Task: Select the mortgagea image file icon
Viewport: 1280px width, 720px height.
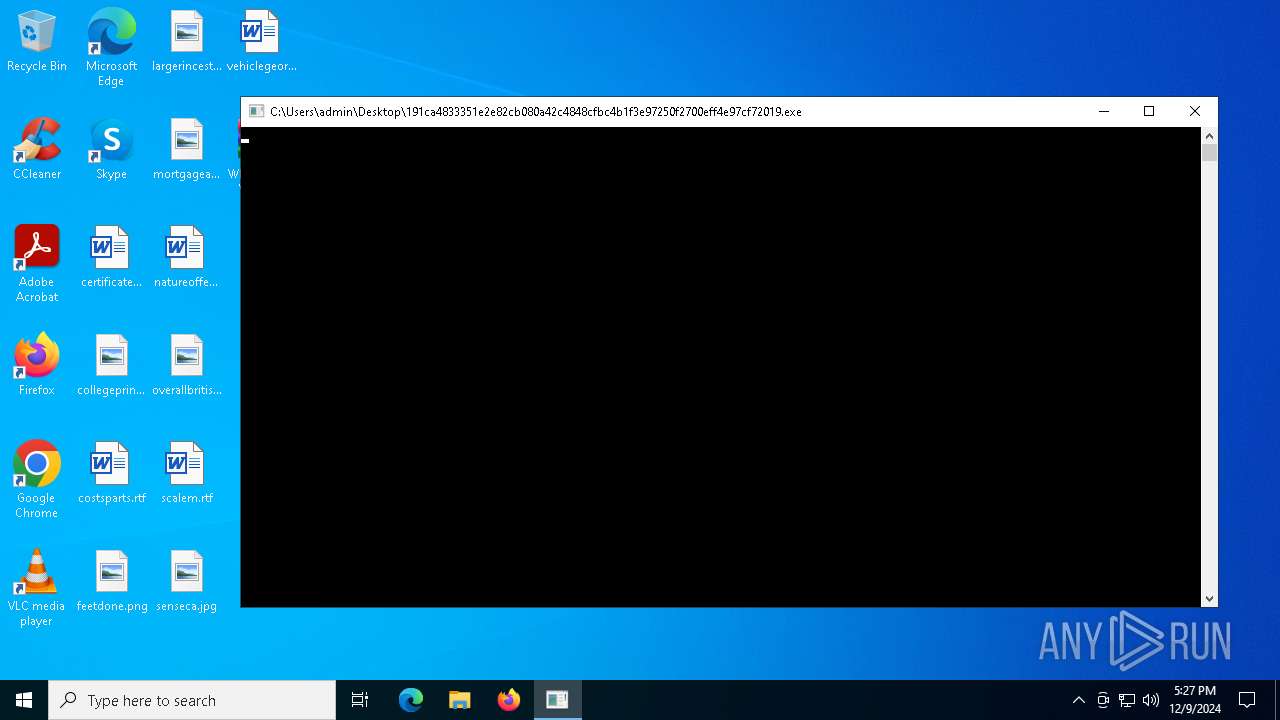Action: pos(186,149)
